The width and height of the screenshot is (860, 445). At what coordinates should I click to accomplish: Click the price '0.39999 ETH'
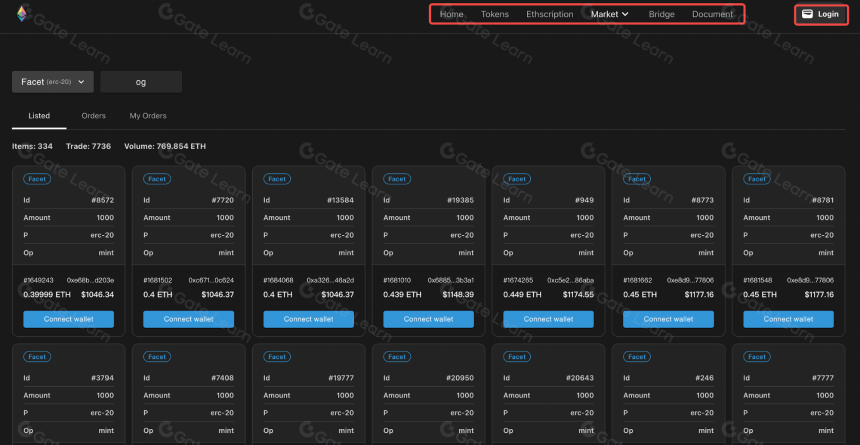[x=47, y=295]
